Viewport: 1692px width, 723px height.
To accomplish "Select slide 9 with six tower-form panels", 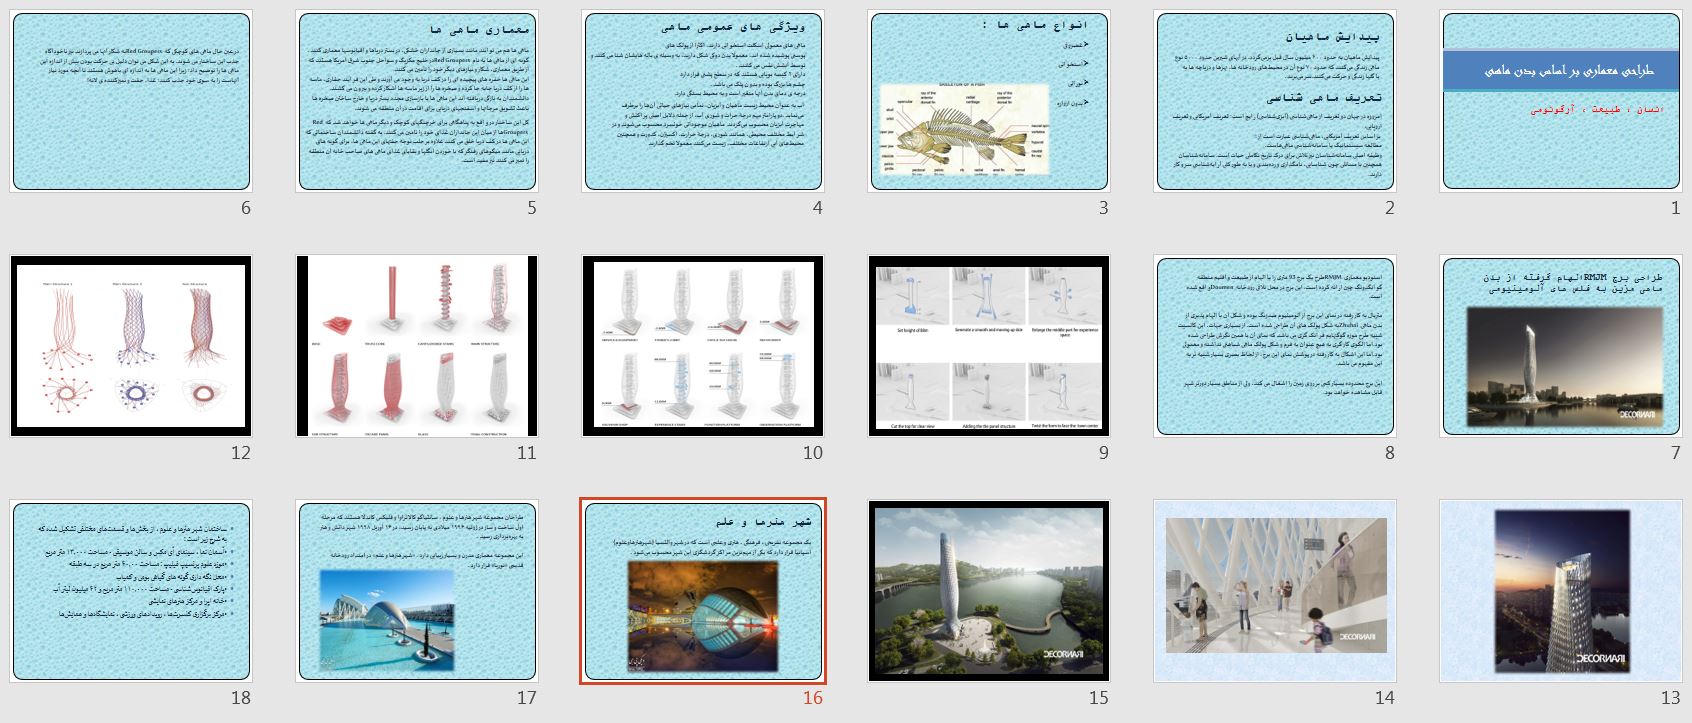I will point(988,346).
